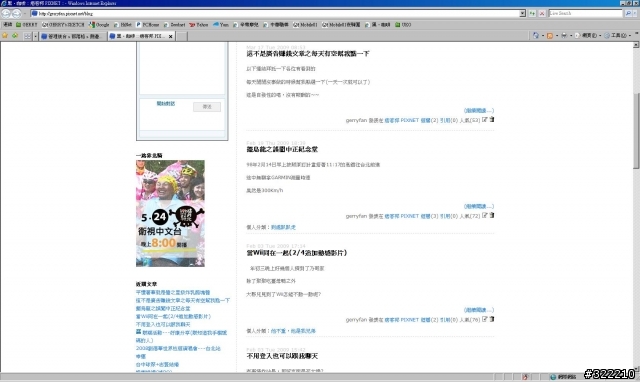Expand the tab list dropdown arrow

[35, 36]
